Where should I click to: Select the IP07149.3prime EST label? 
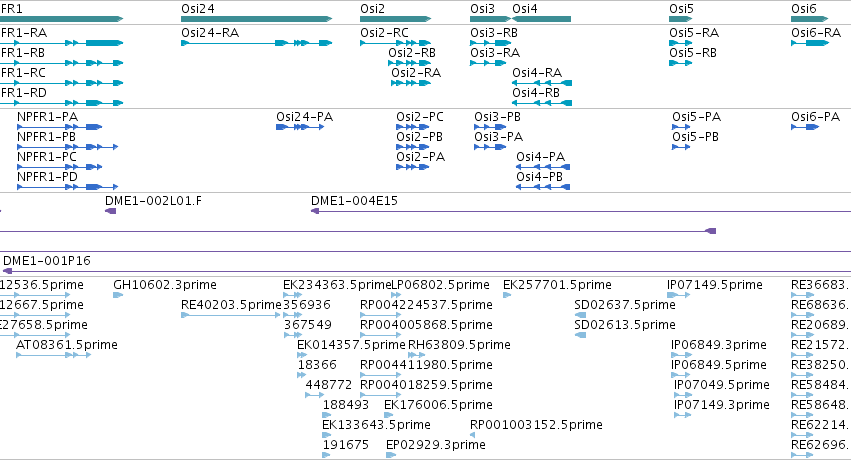tap(722, 405)
